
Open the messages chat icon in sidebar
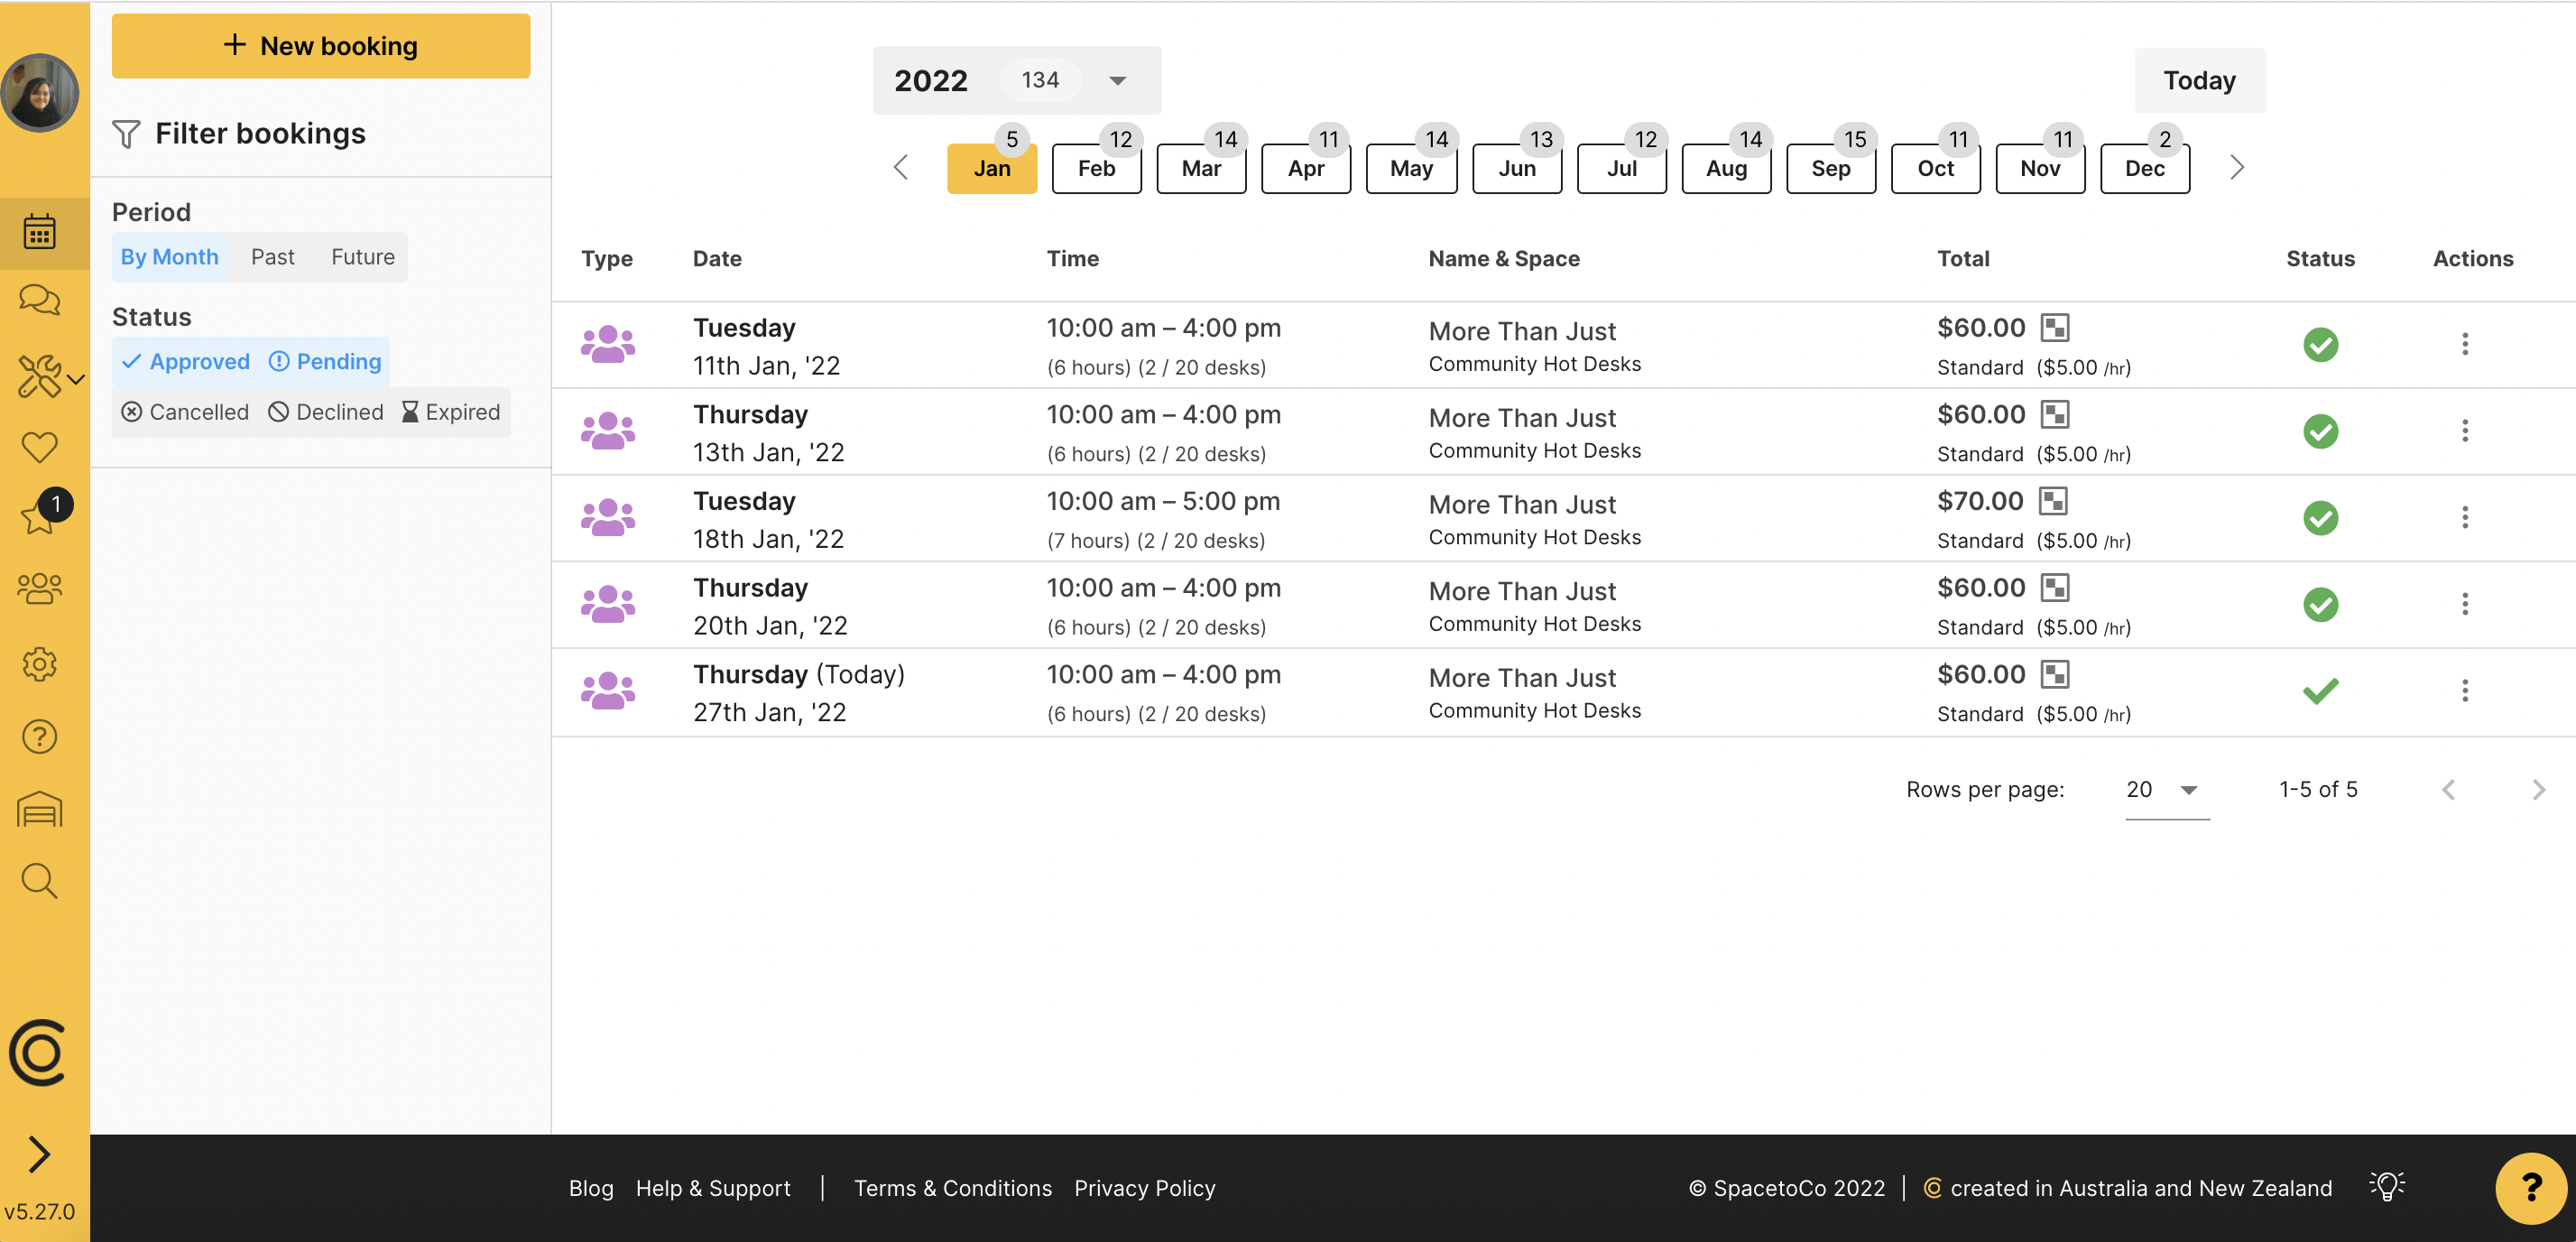pyautogui.click(x=40, y=299)
